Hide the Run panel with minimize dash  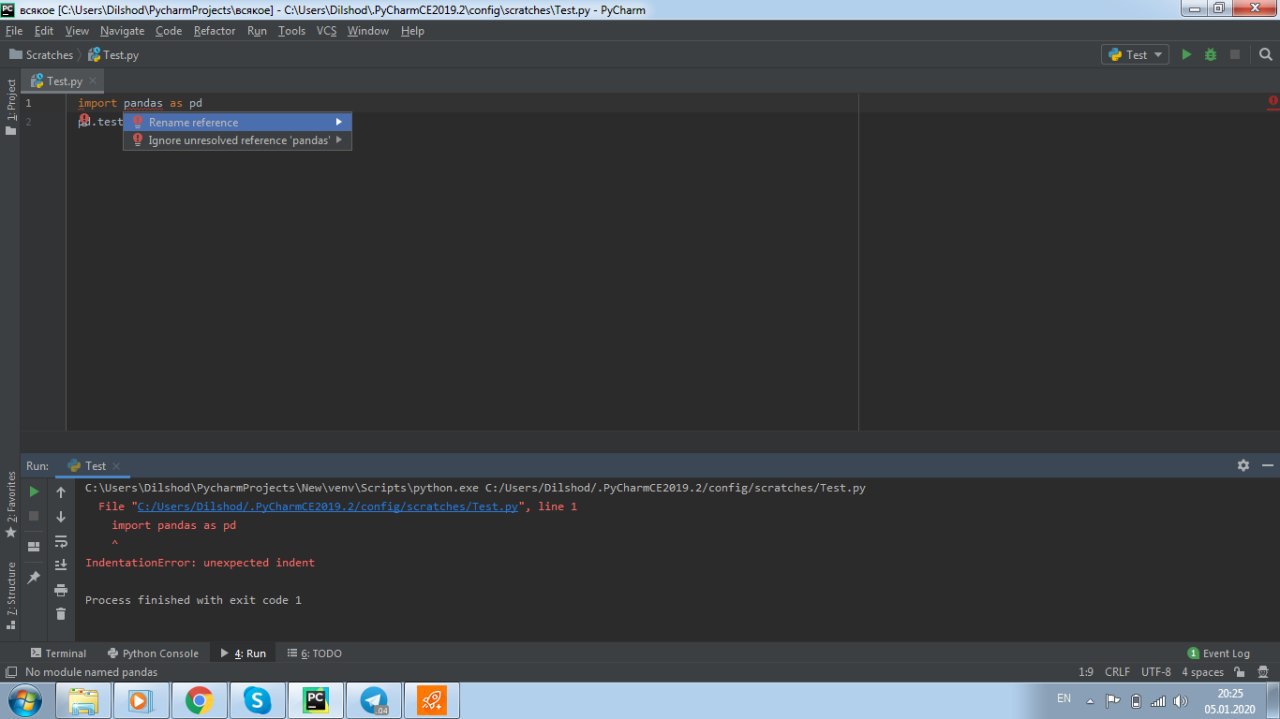(1267, 465)
